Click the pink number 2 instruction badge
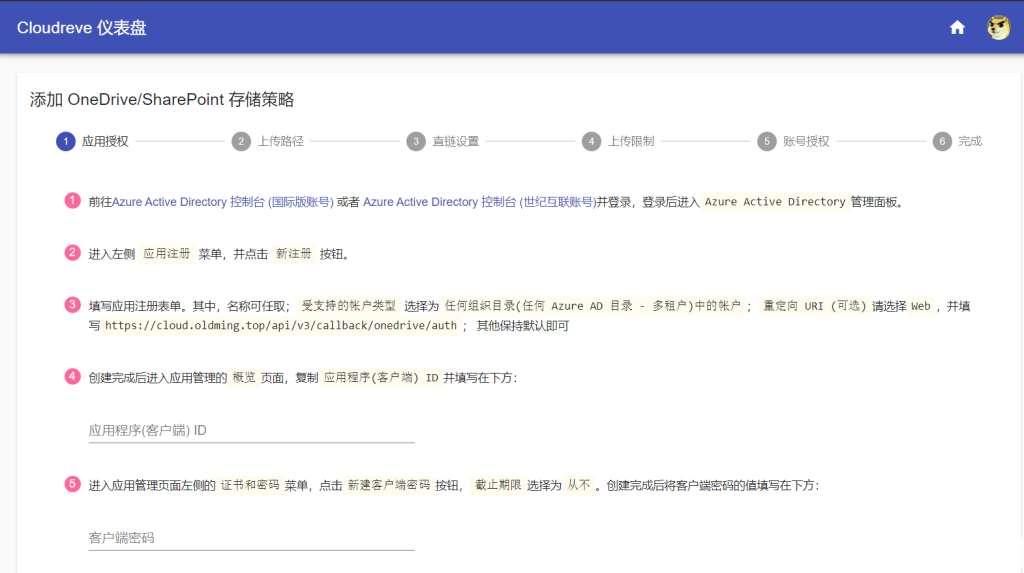Viewport: 1024px width, 573px height. tap(73, 253)
